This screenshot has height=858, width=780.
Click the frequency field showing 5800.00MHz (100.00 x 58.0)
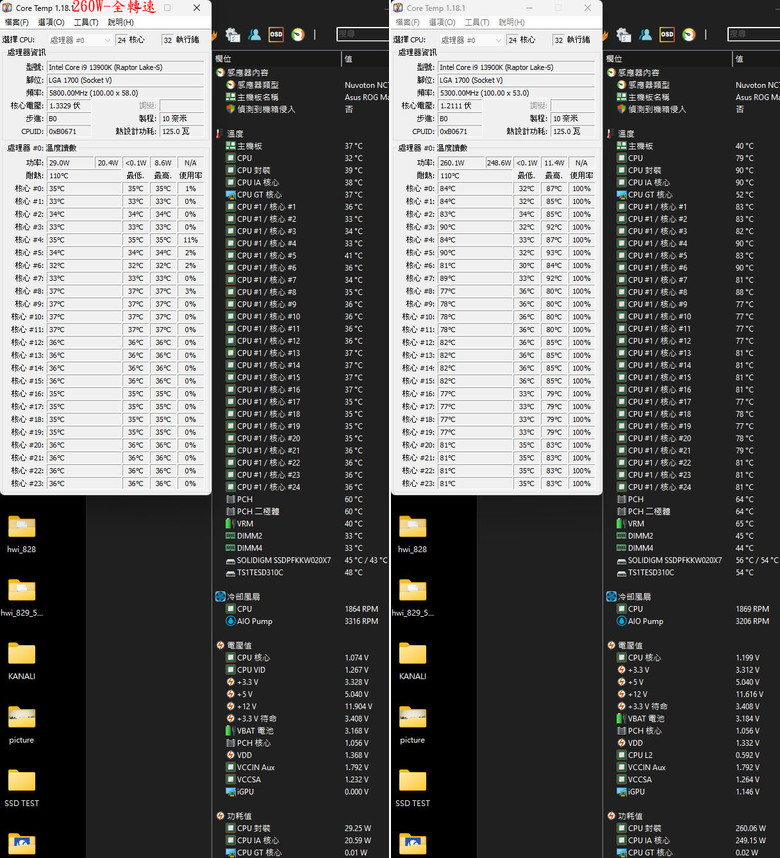(x=125, y=93)
